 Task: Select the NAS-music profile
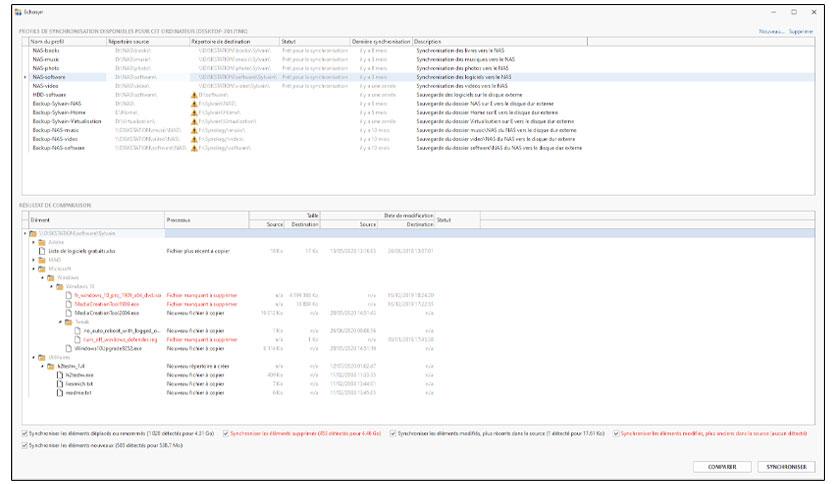(46, 60)
